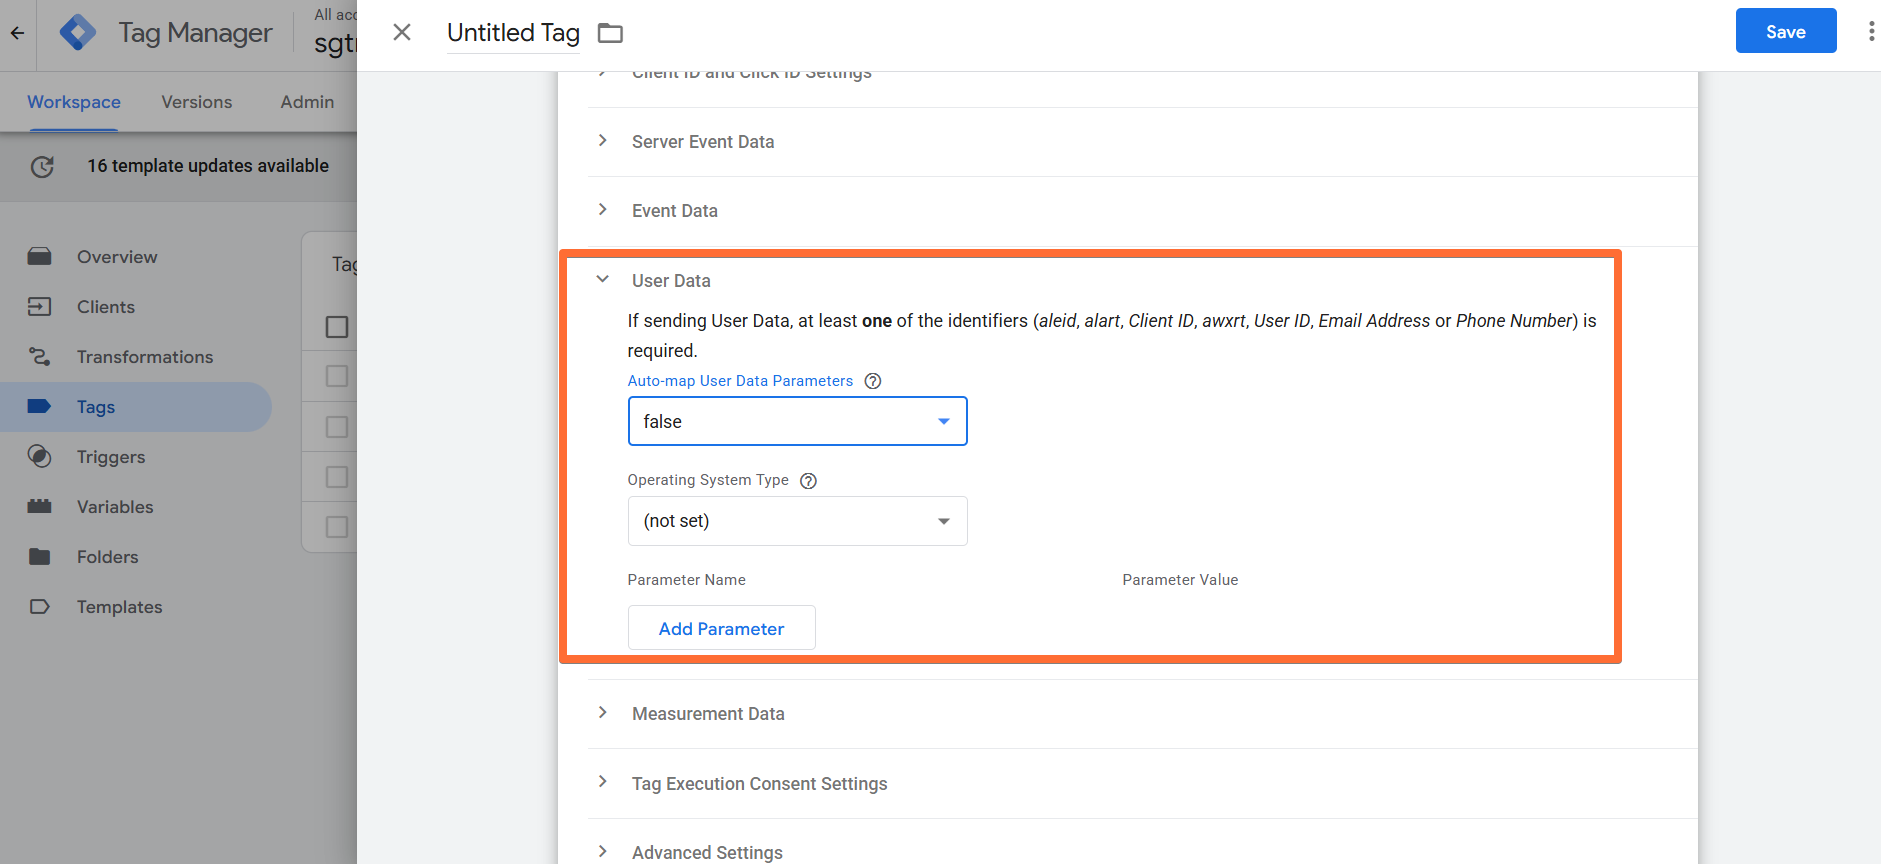
Task: Click the Folders sidebar icon
Action: tap(40, 557)
